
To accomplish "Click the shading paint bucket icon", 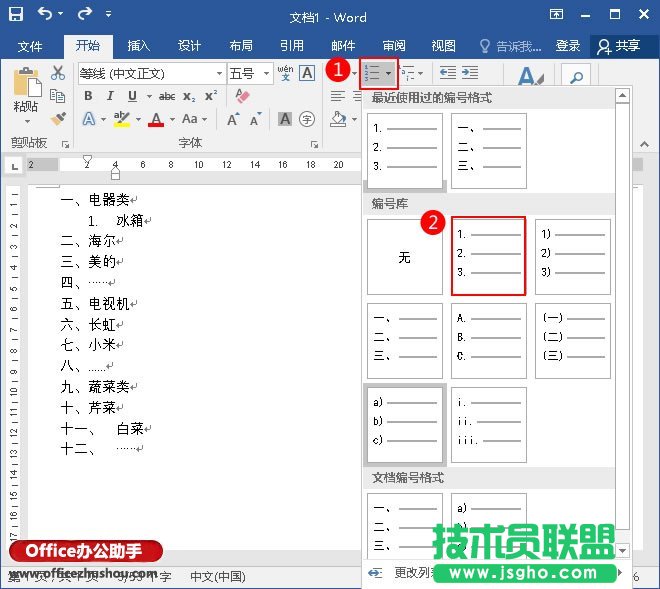I will [338, 119].
